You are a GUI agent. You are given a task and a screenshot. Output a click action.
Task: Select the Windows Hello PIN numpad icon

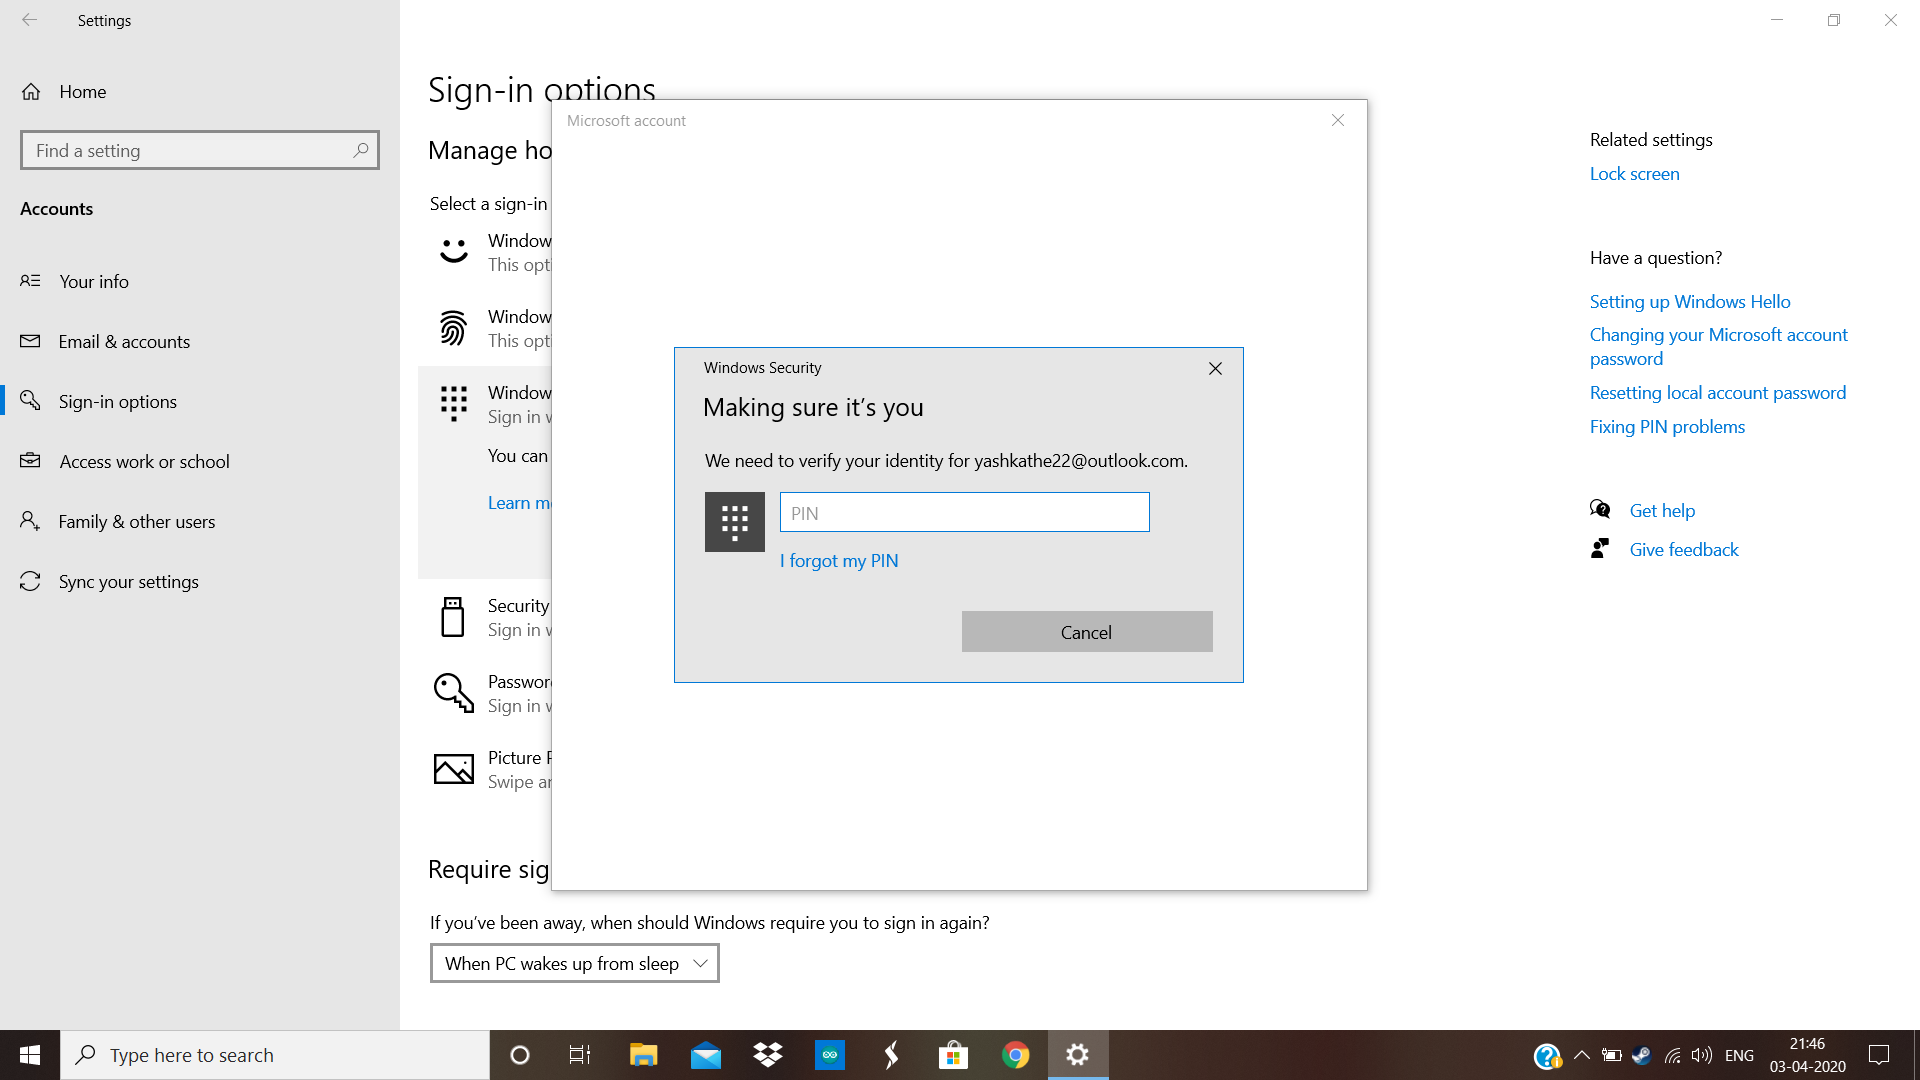[735, 521]
